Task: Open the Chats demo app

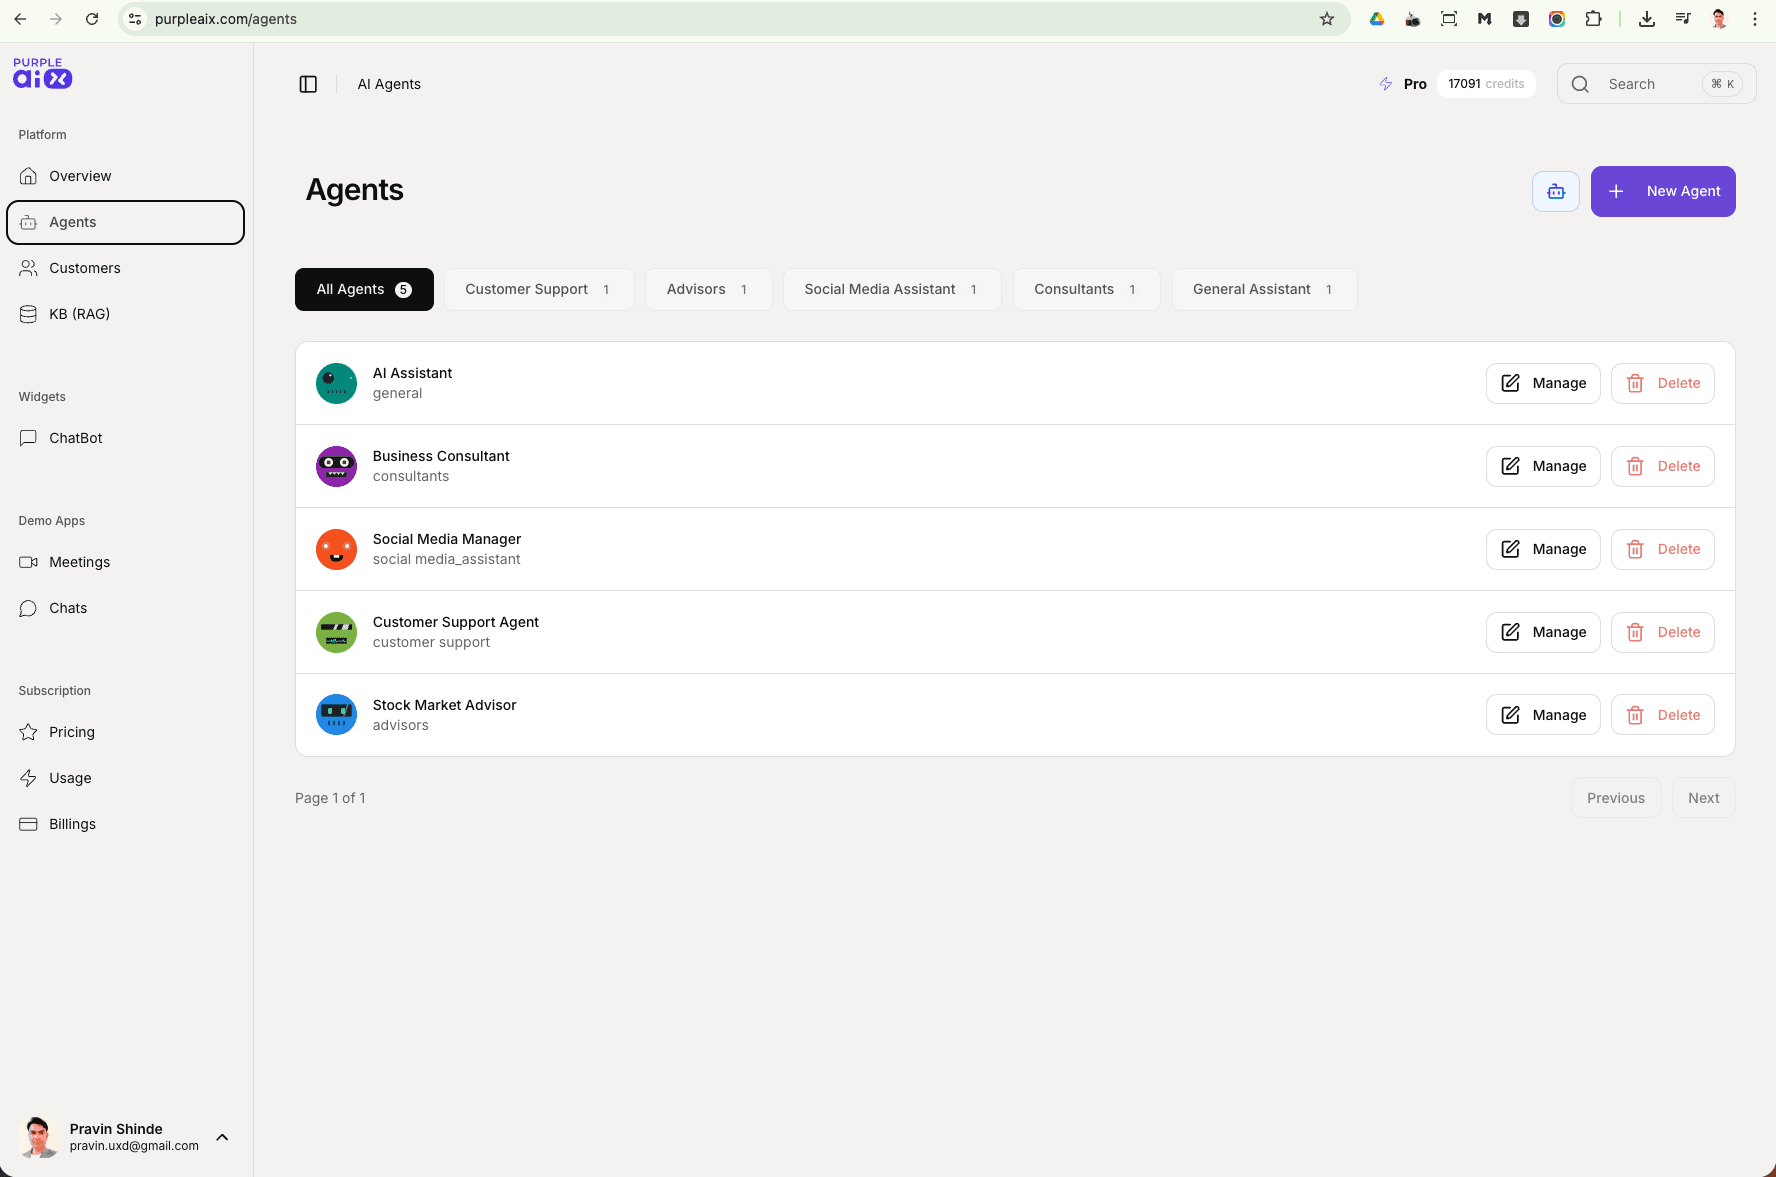Action: coord(67,608)
